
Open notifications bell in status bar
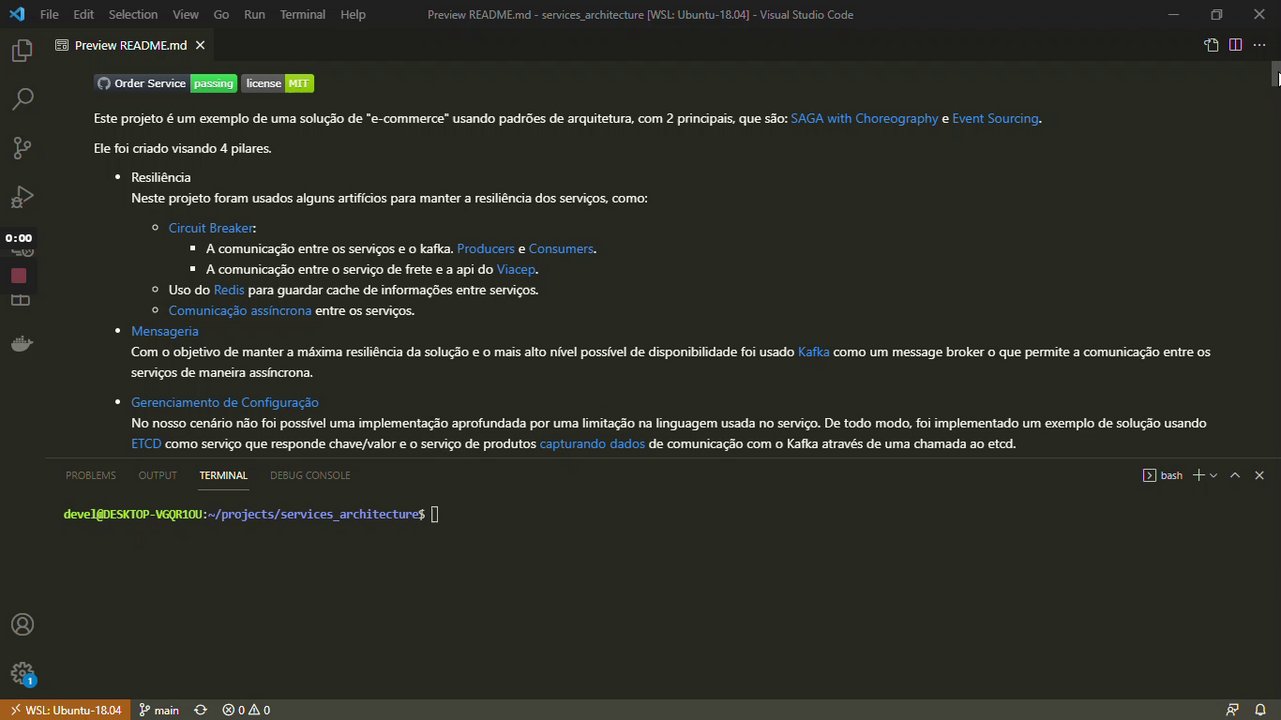coord(1260,710)
